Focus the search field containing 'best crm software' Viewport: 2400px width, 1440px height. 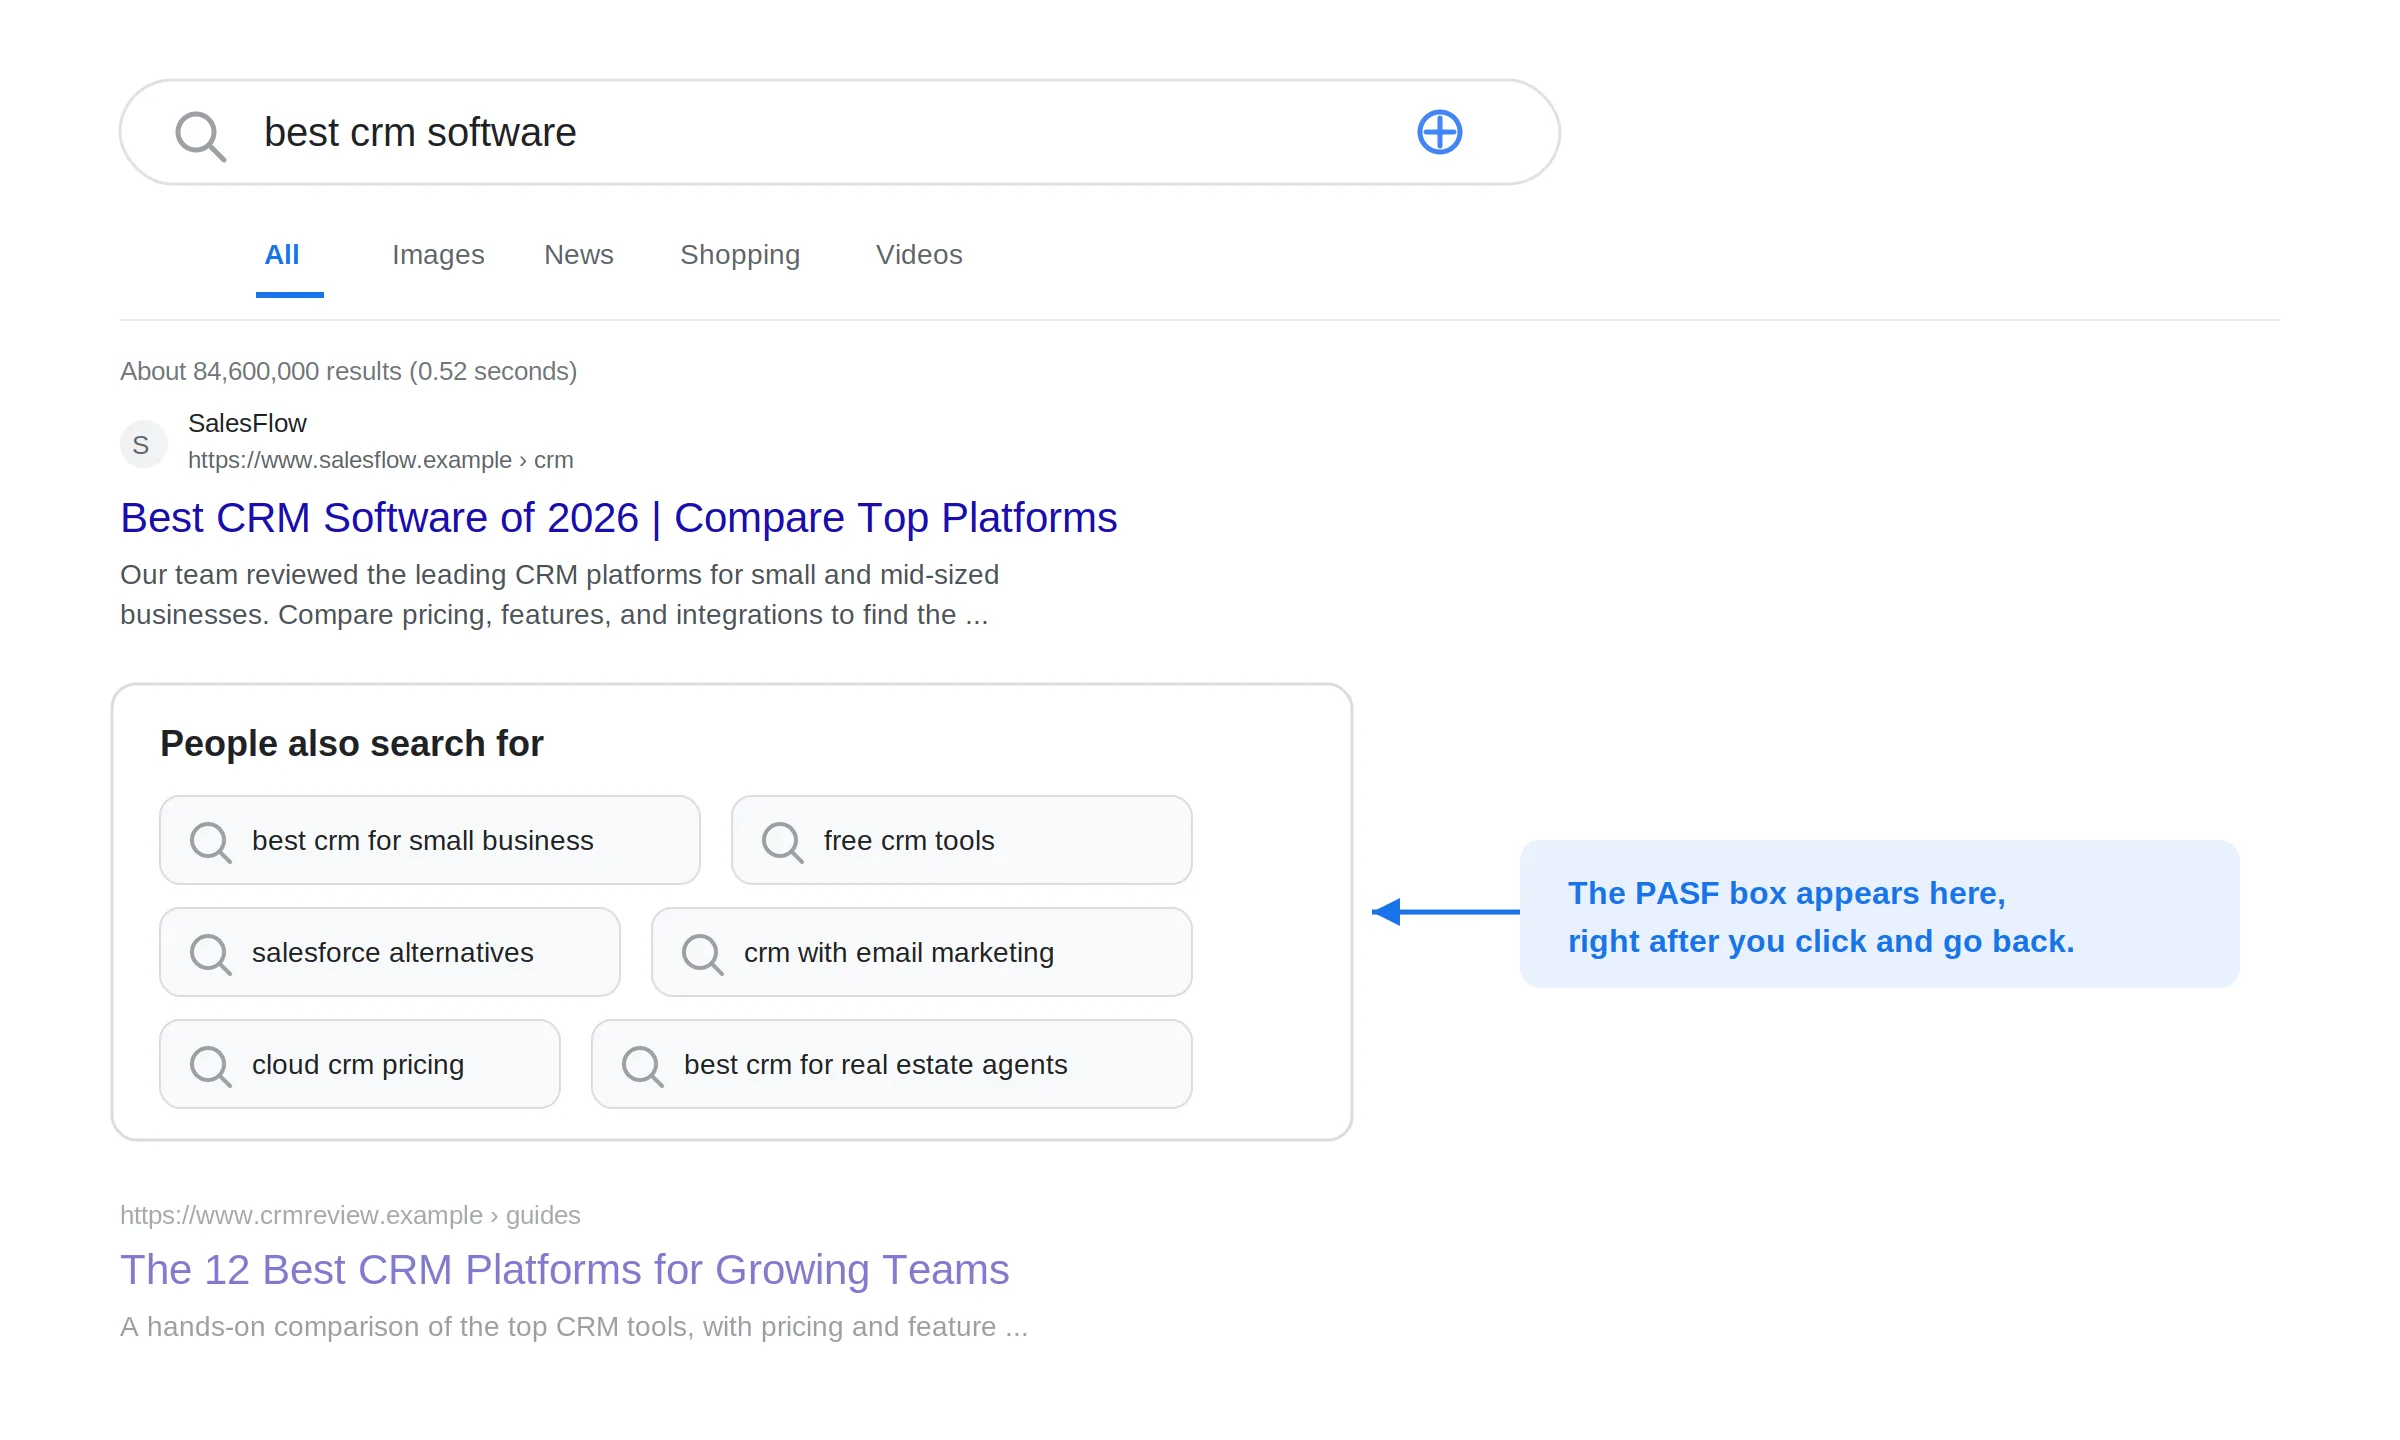840,132
